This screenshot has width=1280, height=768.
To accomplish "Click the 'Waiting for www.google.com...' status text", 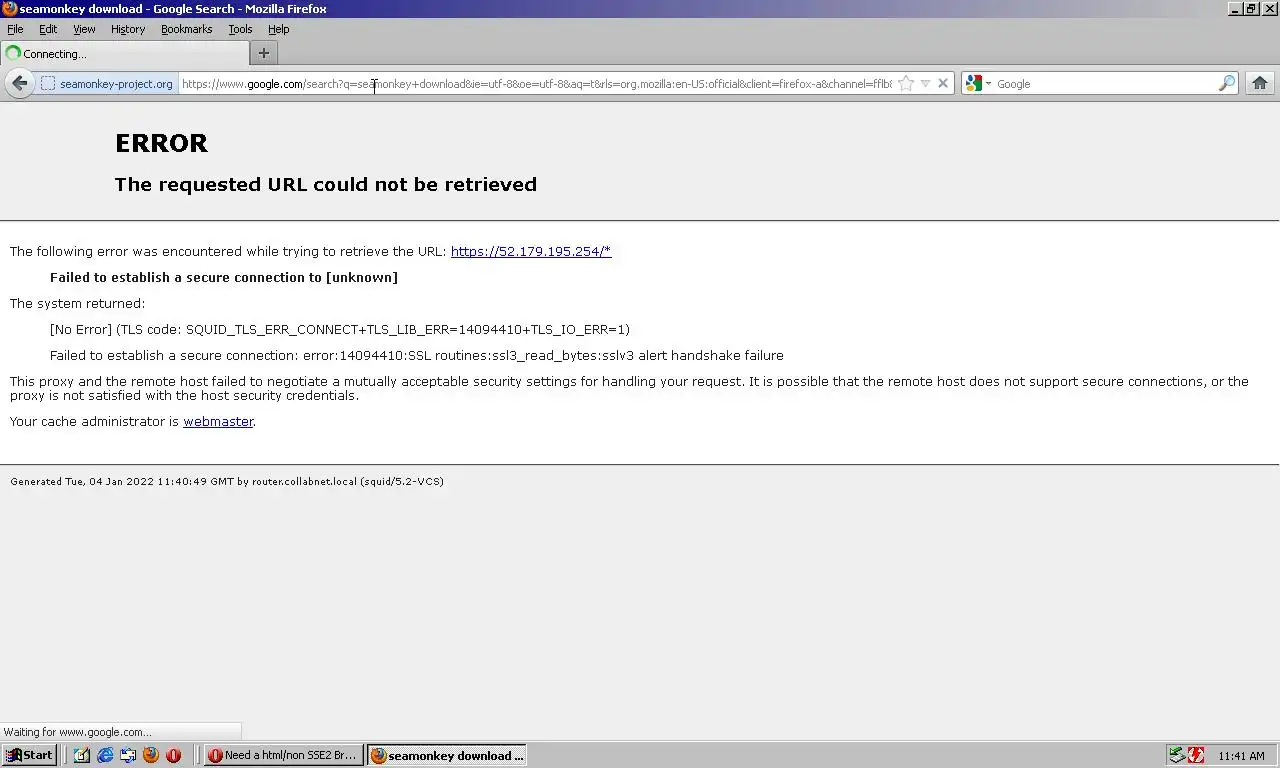I will 78,732.
